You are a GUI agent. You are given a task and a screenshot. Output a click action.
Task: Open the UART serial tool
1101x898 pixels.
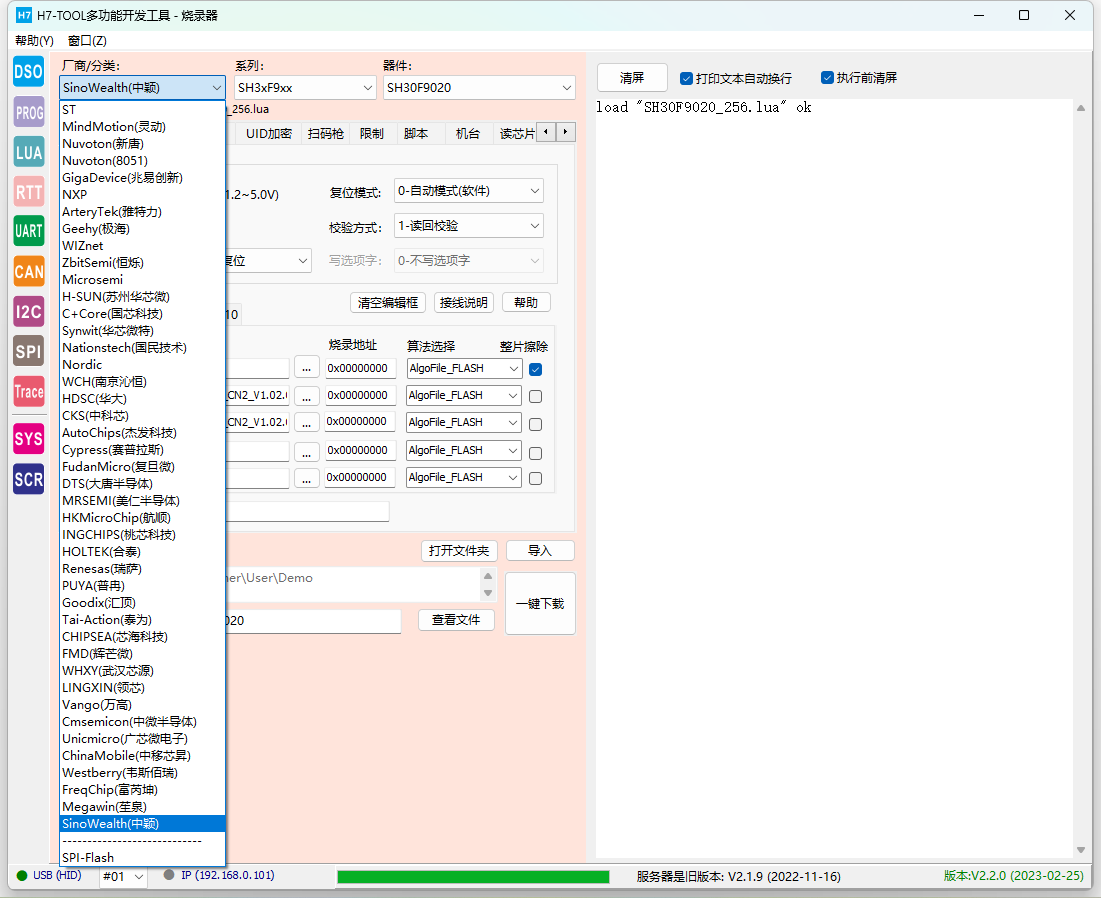pyautogui.click(x=29, y=231)
